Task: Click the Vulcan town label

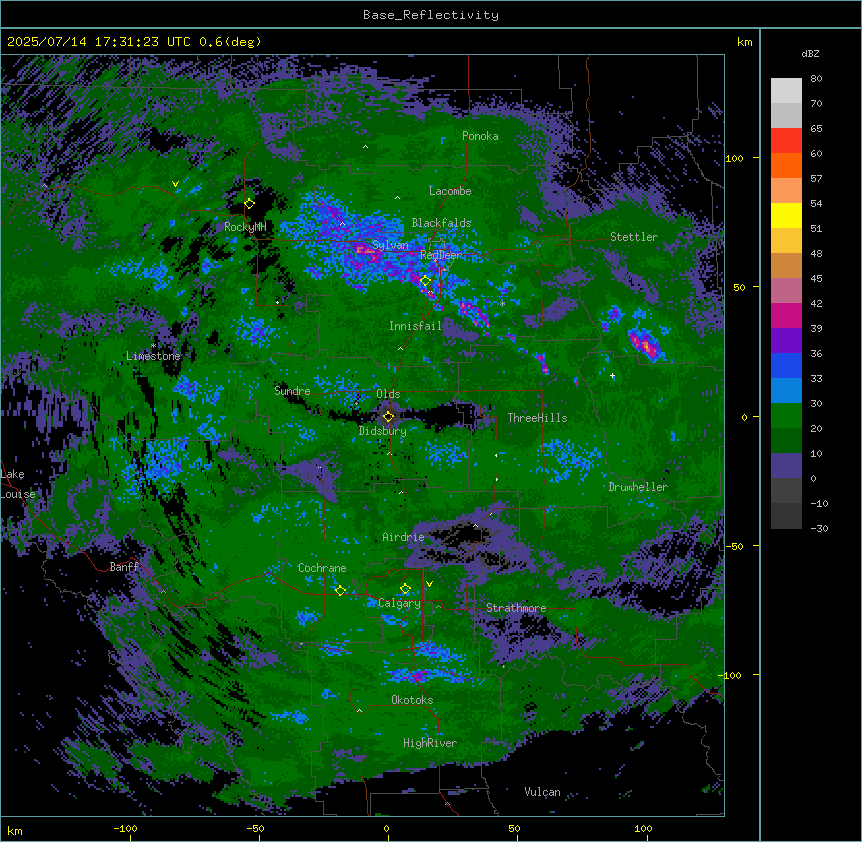Action: click(543, 792)
